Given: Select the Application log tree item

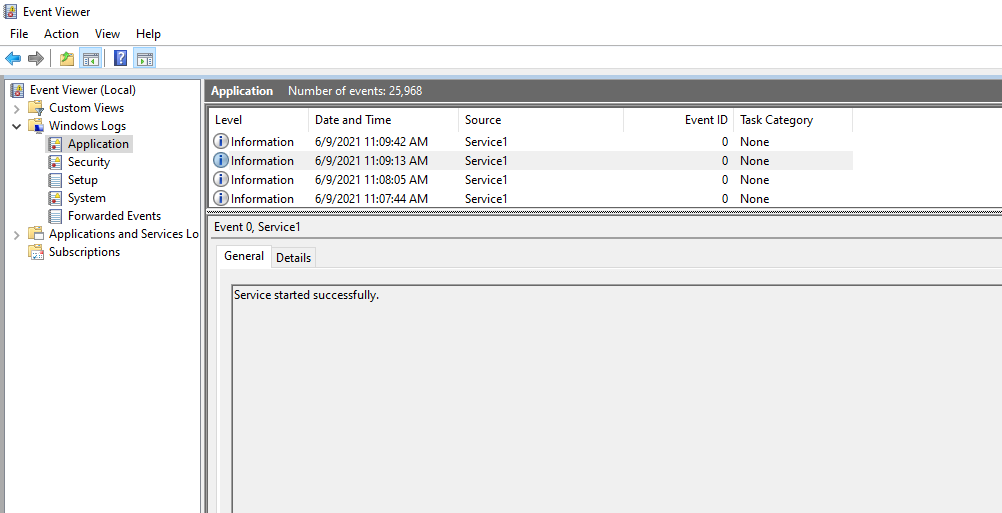Looking at the screenshot, I should [98, 144].
